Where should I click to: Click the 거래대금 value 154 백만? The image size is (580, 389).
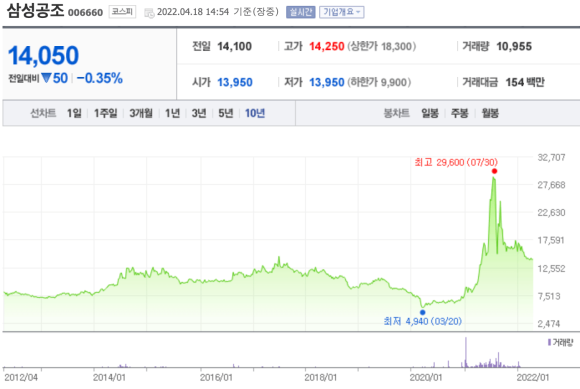tap(525, 82)
